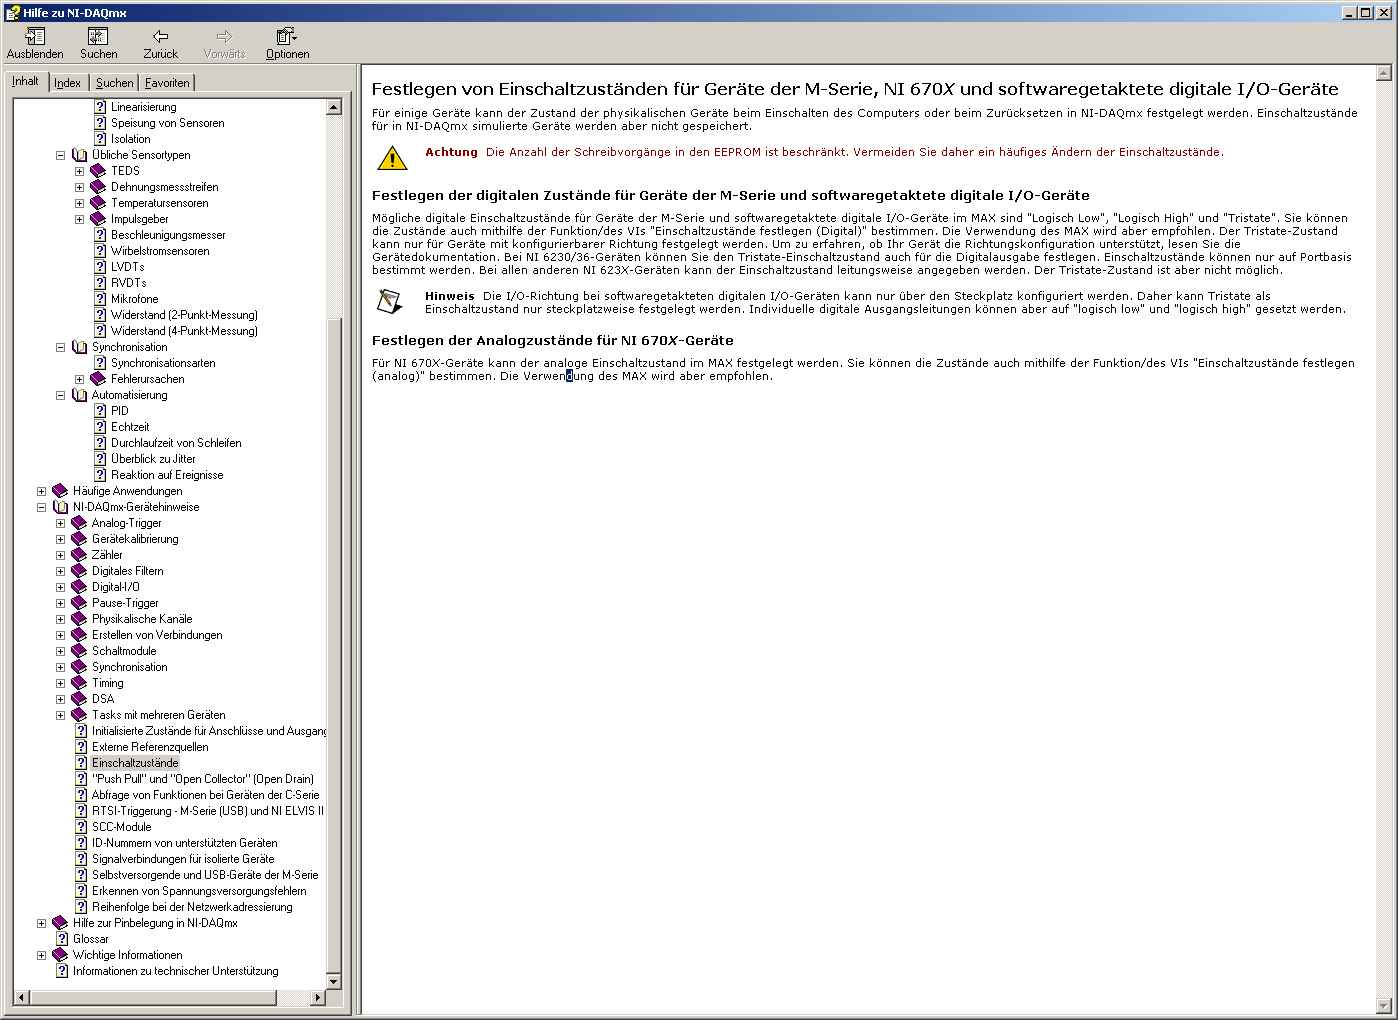
Task: Click the book icon beside TEDS
Action: 98,171
